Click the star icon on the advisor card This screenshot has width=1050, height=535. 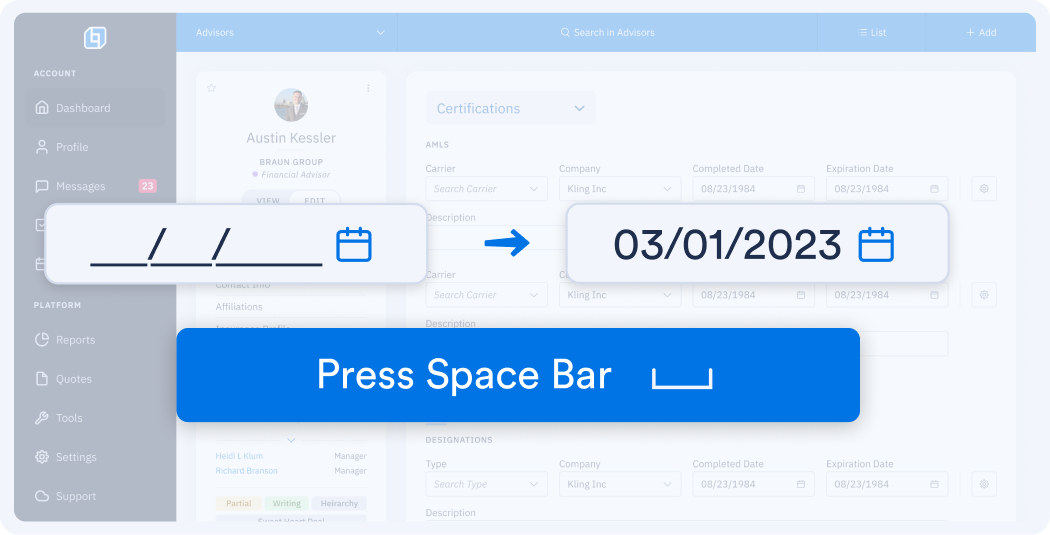tap(211, 88)
